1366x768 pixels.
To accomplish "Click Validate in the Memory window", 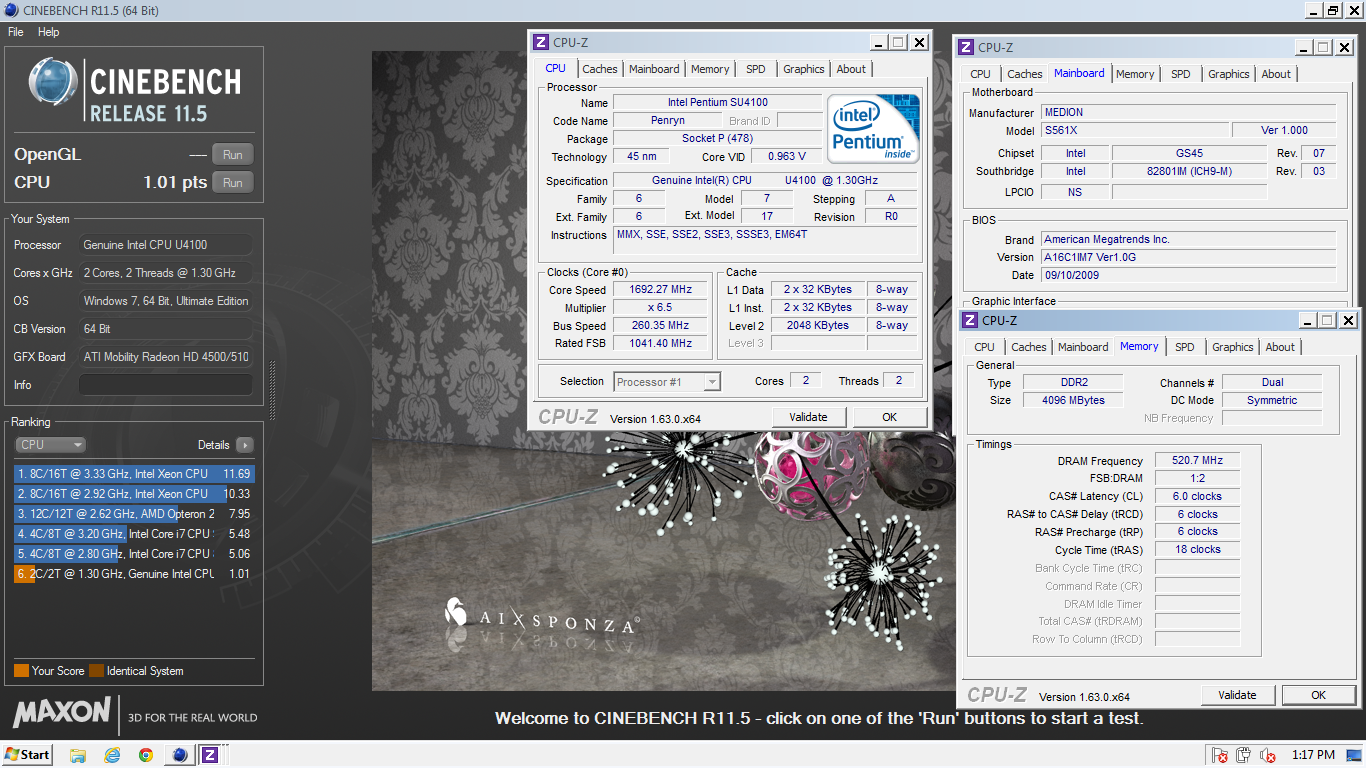I will point(1237,695).
